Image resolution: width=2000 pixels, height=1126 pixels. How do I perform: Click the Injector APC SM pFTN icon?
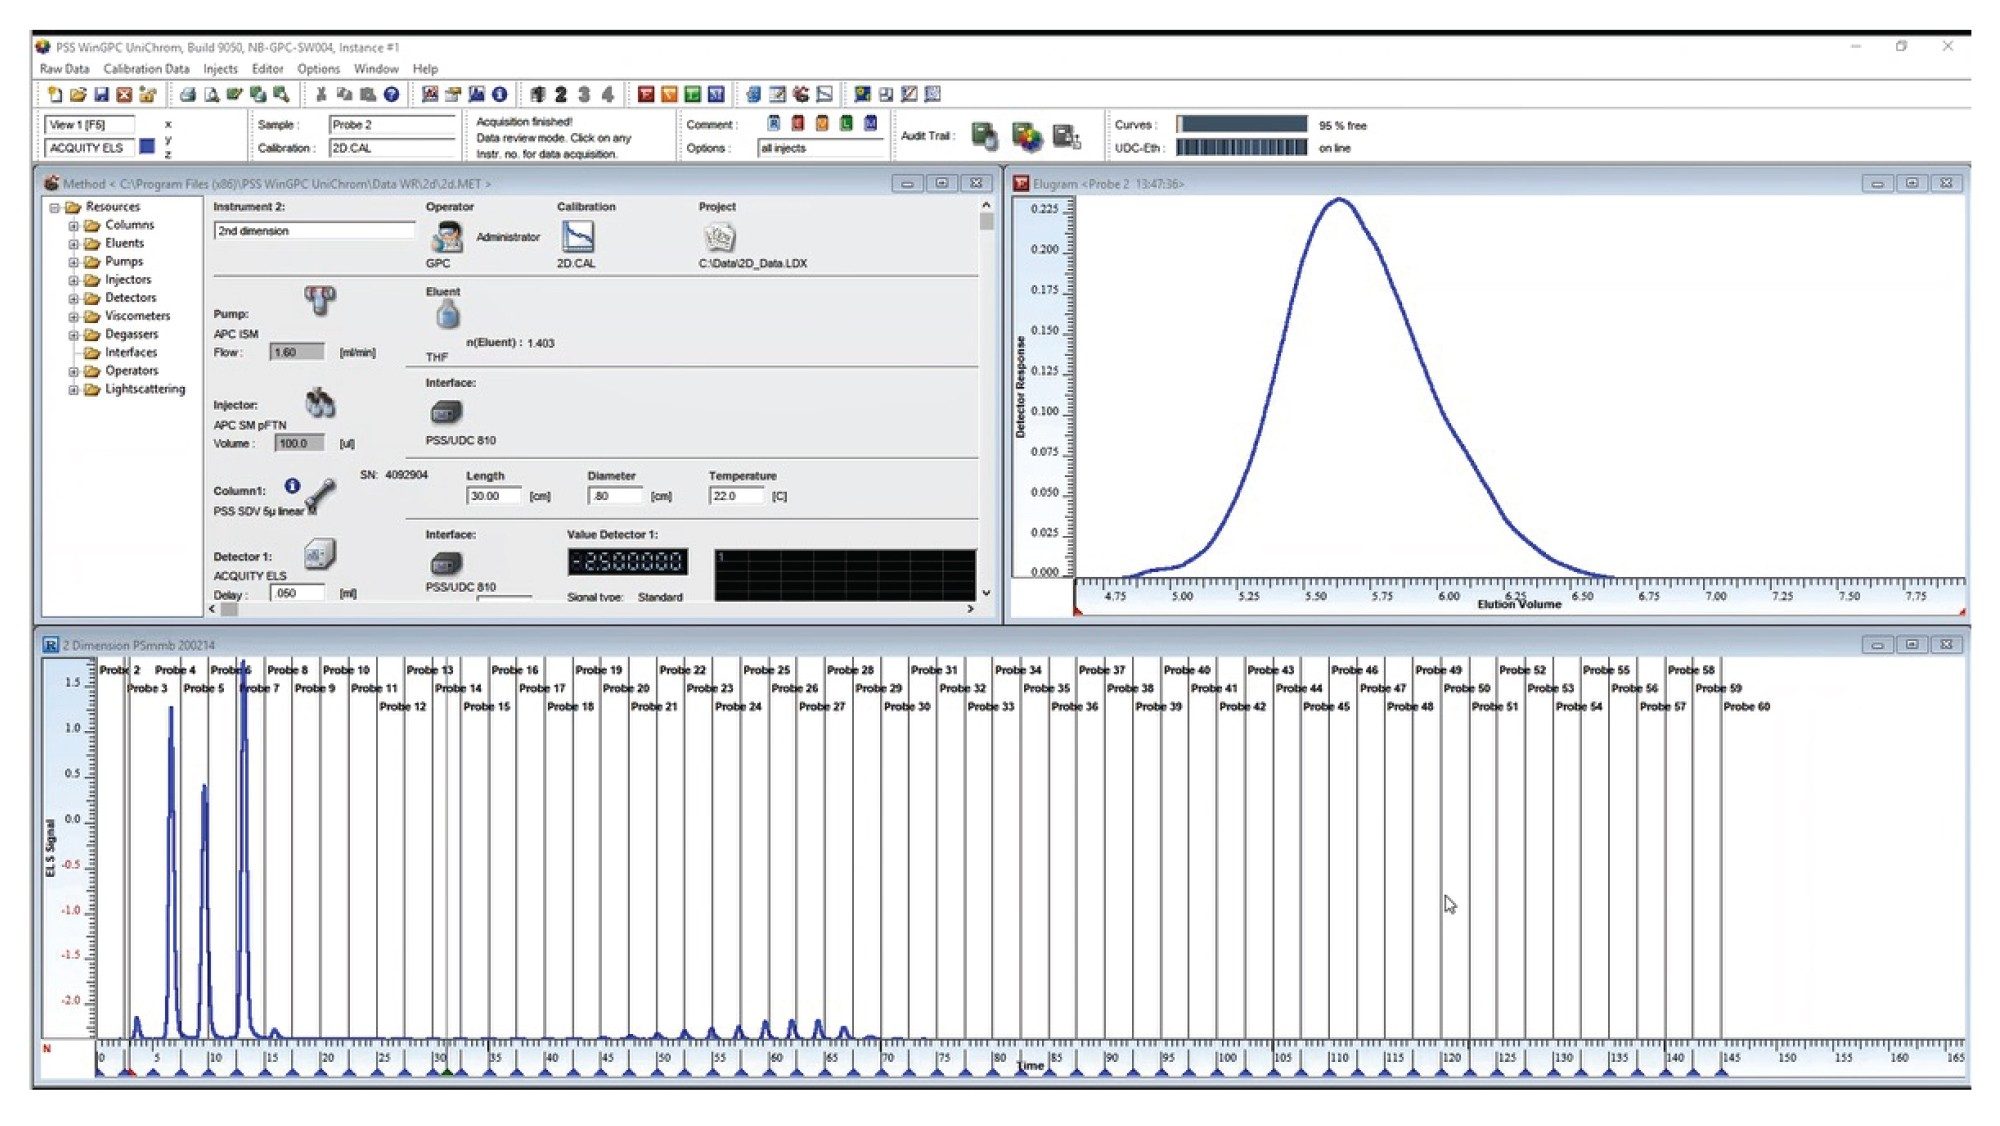pos(320,402)
